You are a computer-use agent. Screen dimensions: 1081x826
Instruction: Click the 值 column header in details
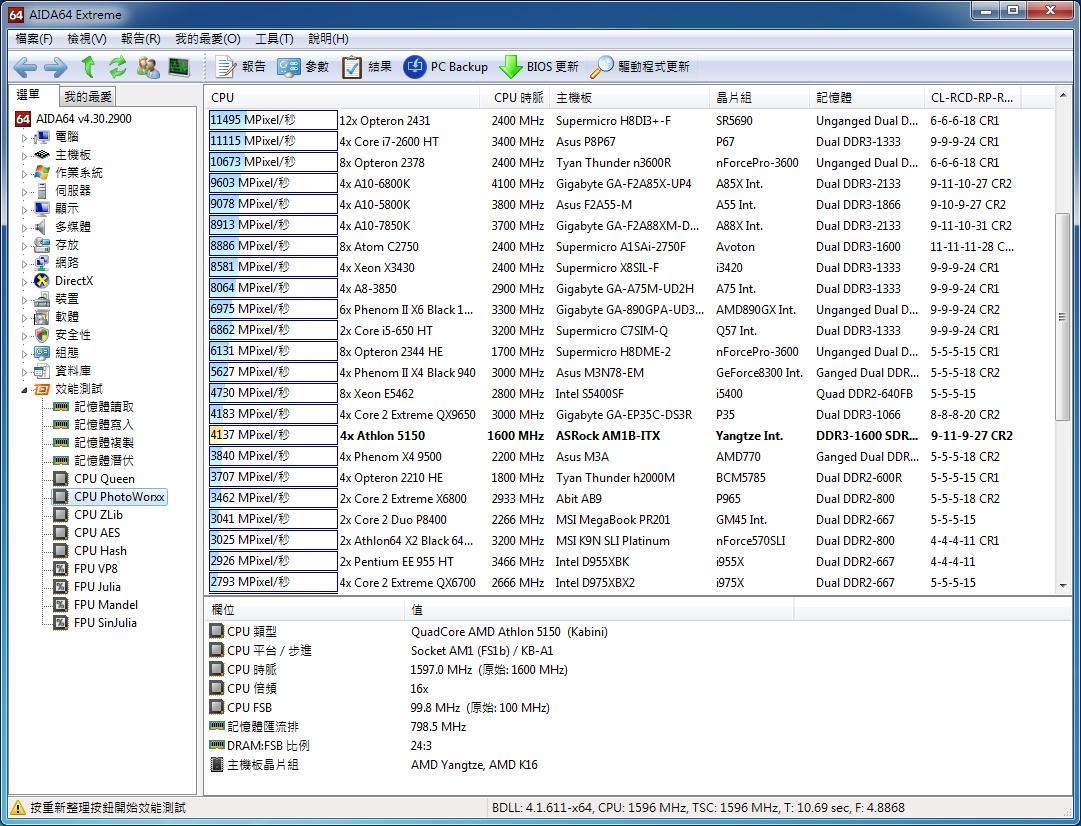[598, 610]
